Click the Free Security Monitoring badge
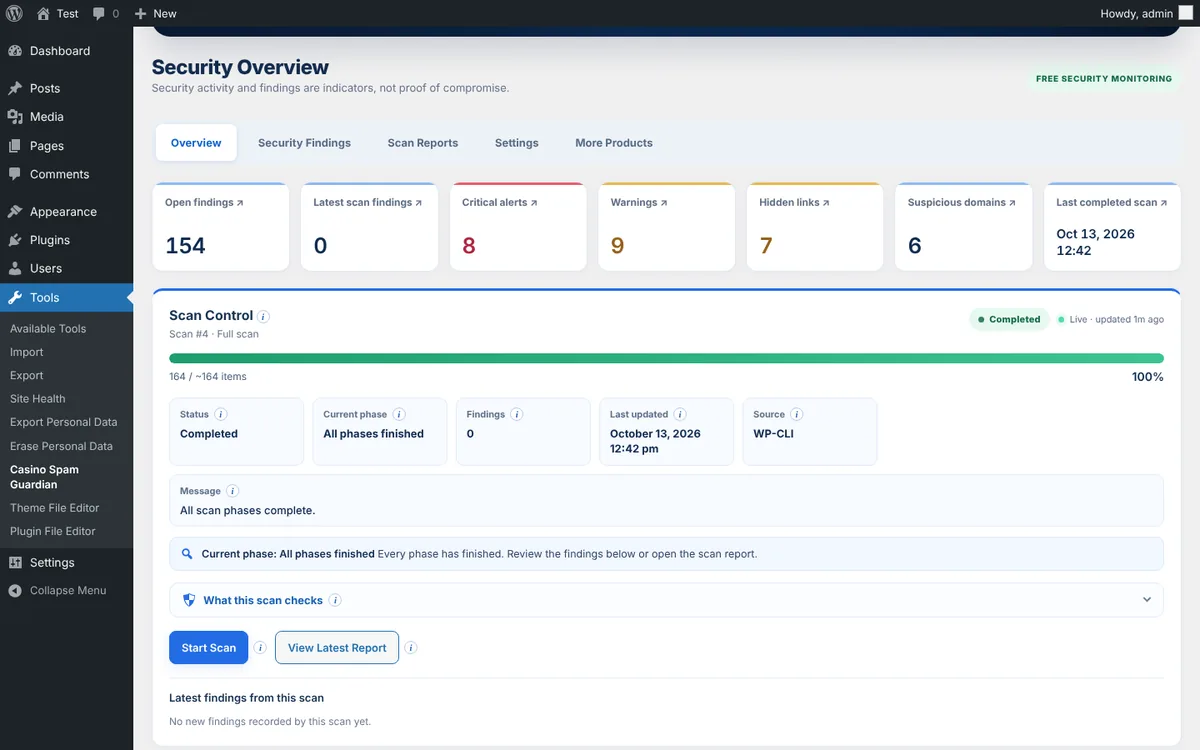 [1104, 79]
